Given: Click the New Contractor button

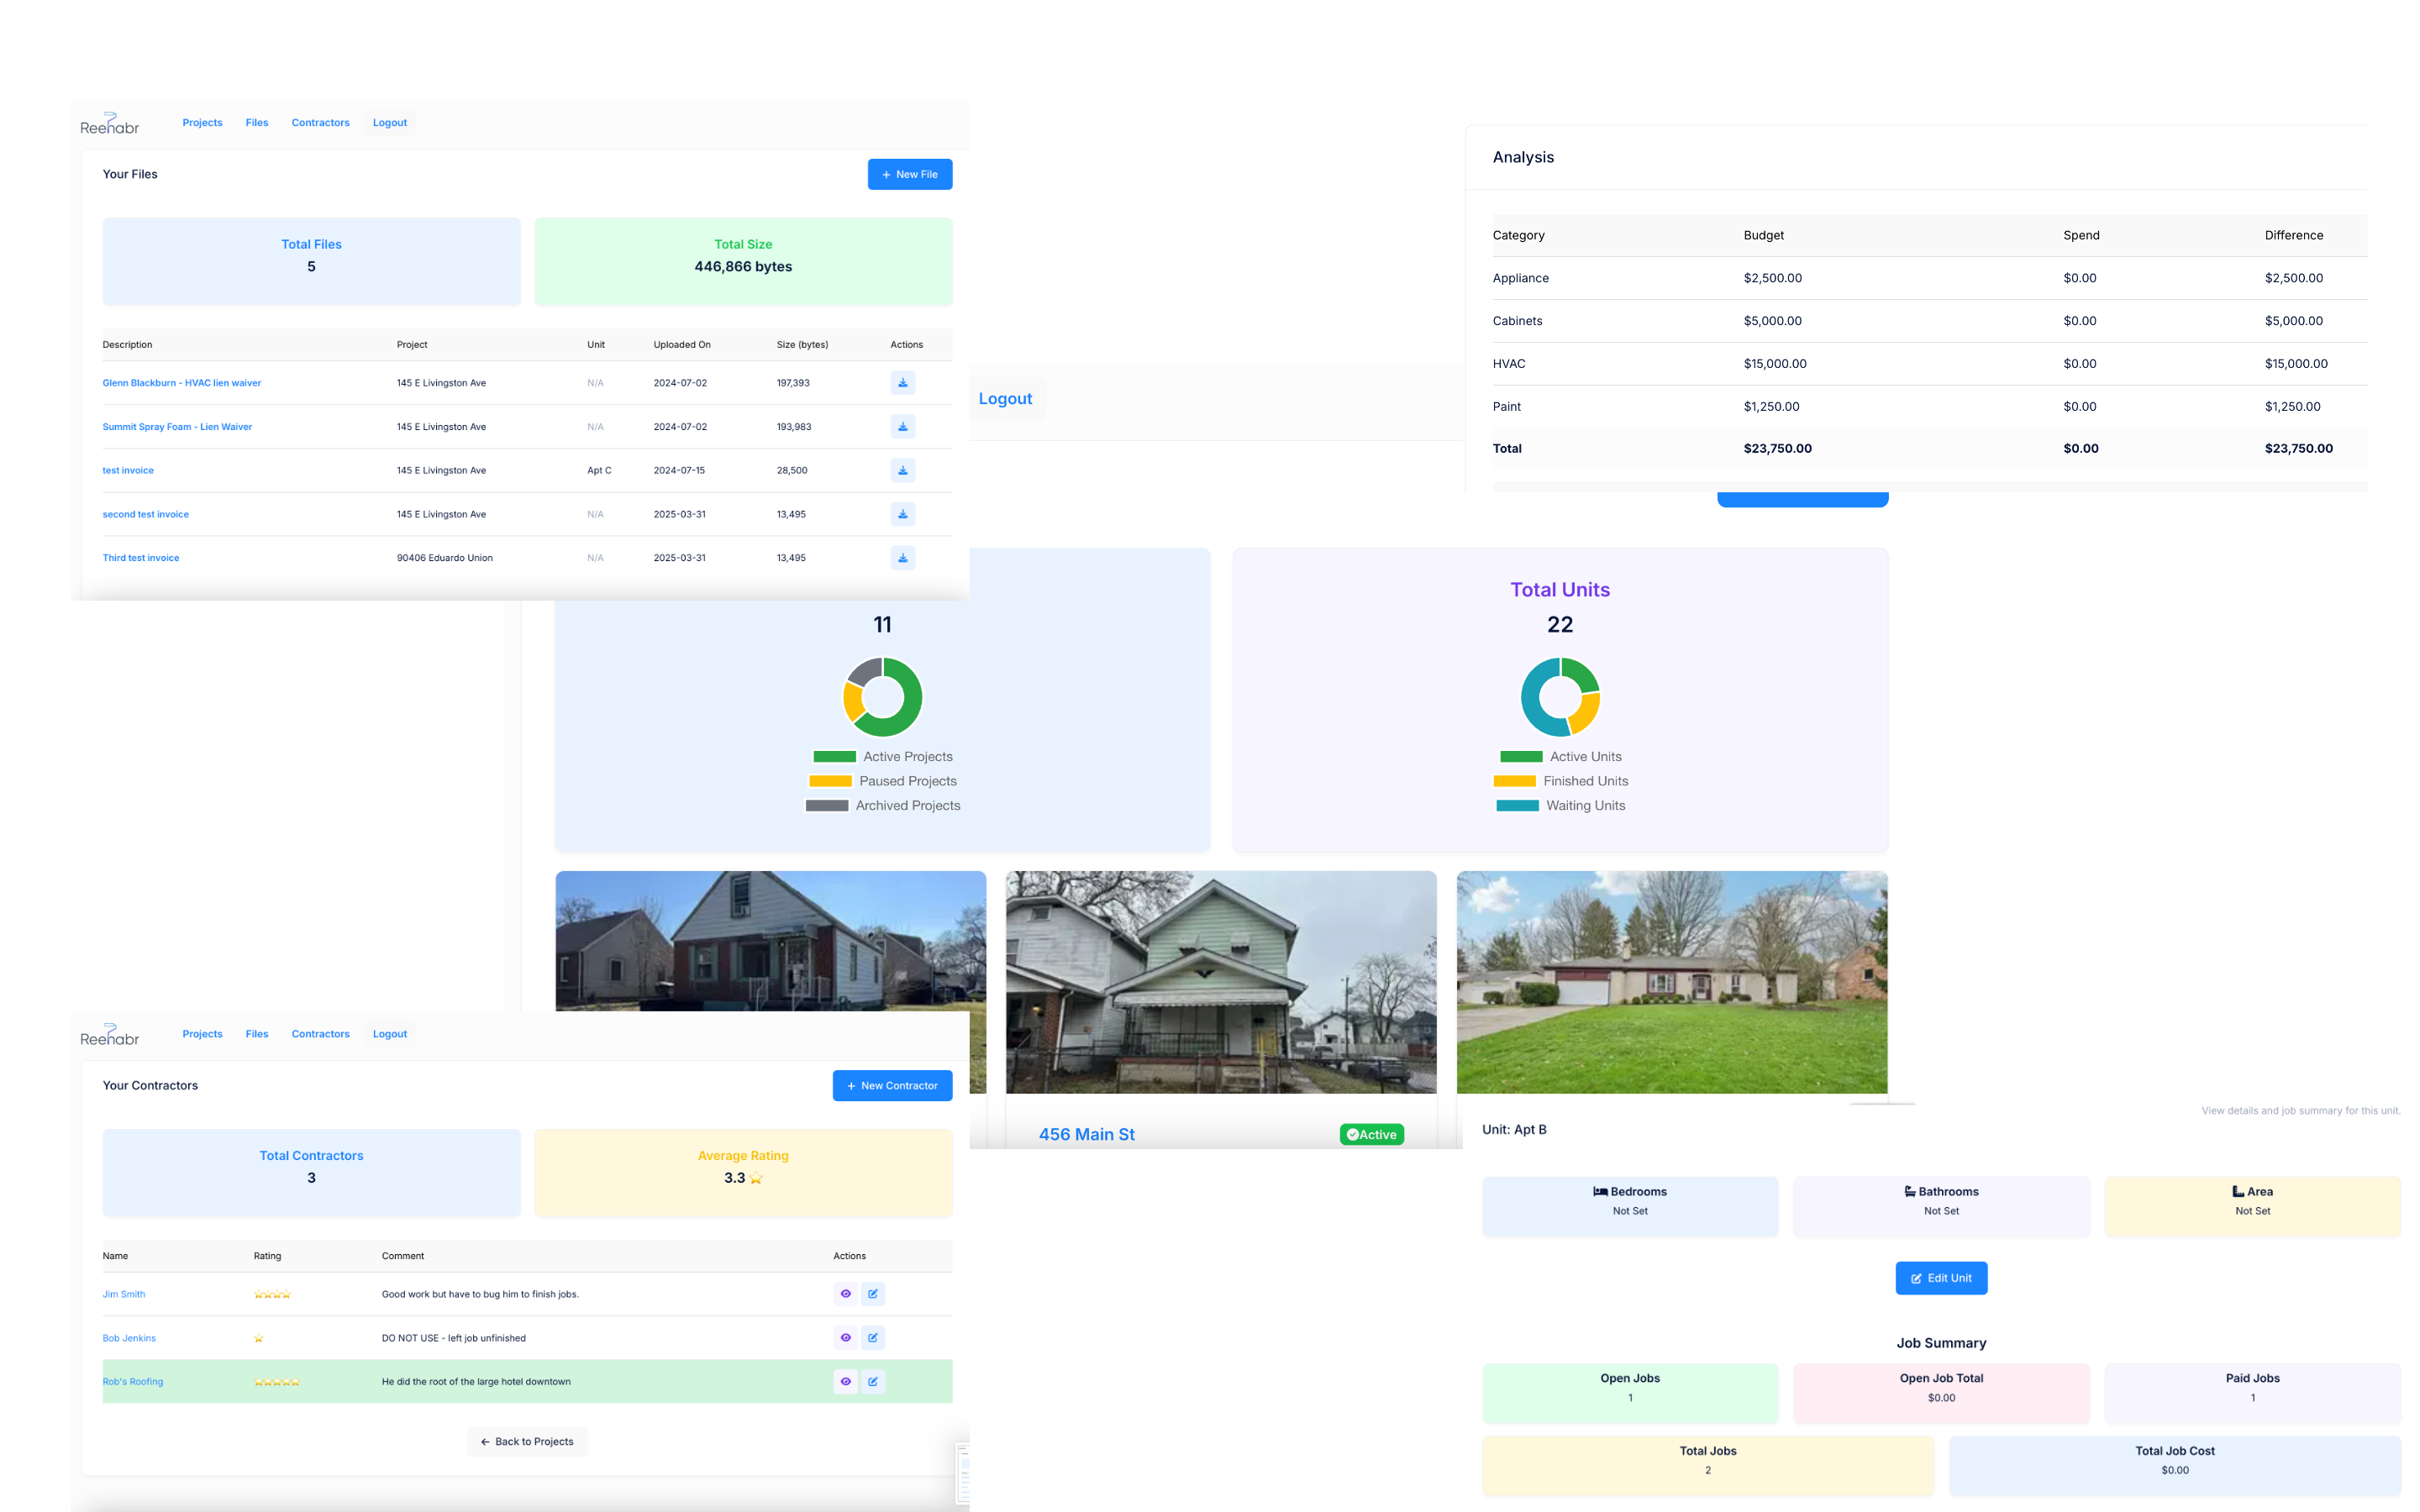Looking at the screenshot, I should 892,1086.
